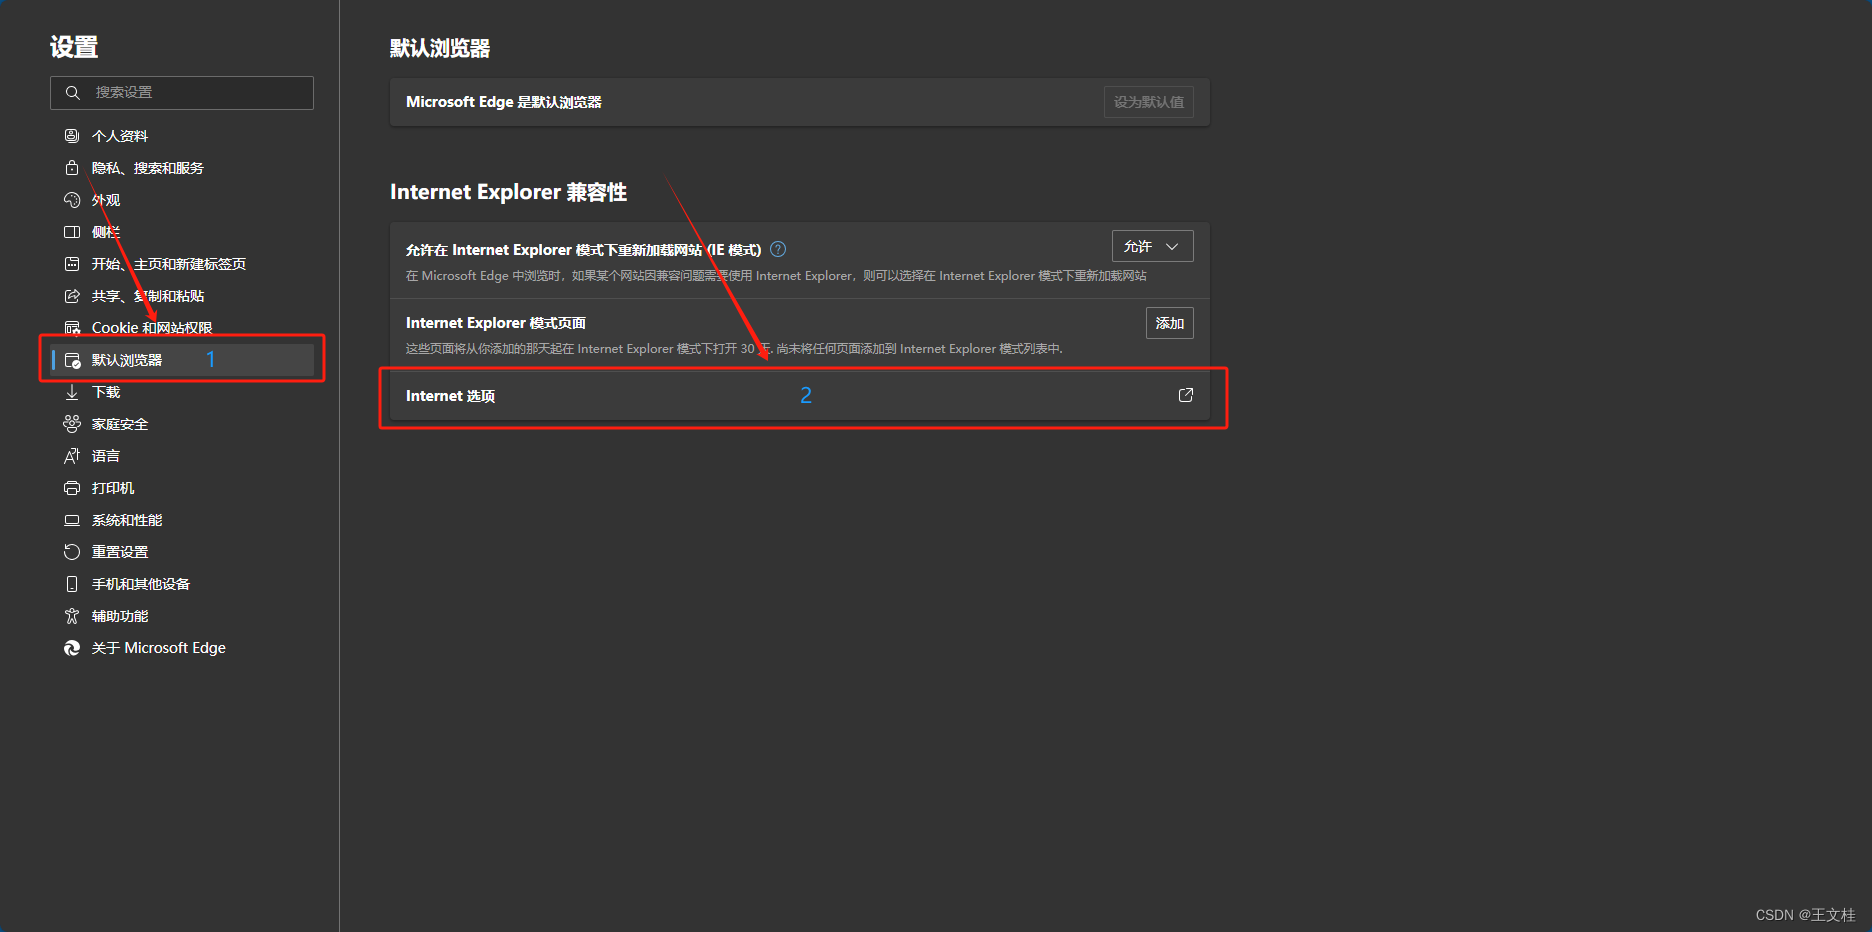Click the 搜索设置 search field

[182, 93]
